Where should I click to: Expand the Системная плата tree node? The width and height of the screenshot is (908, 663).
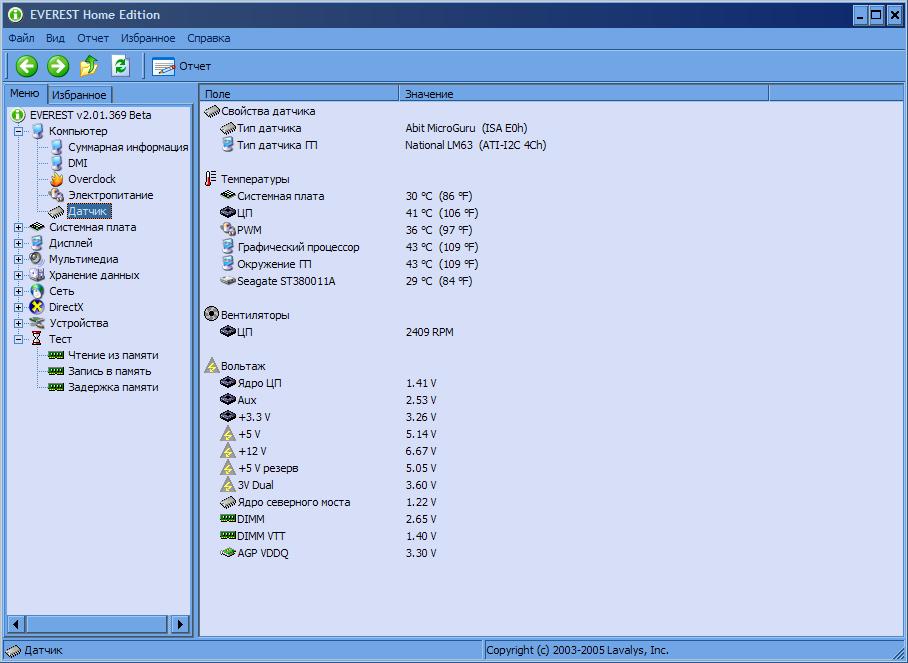pyautogui.click(x=19, y=228)
